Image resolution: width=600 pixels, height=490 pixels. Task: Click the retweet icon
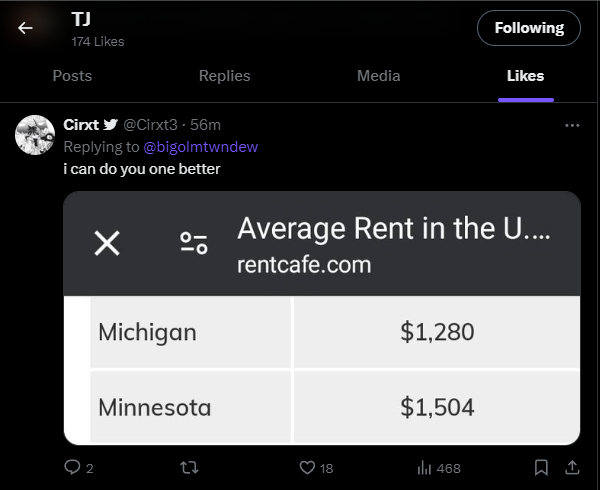pos(185,467)
